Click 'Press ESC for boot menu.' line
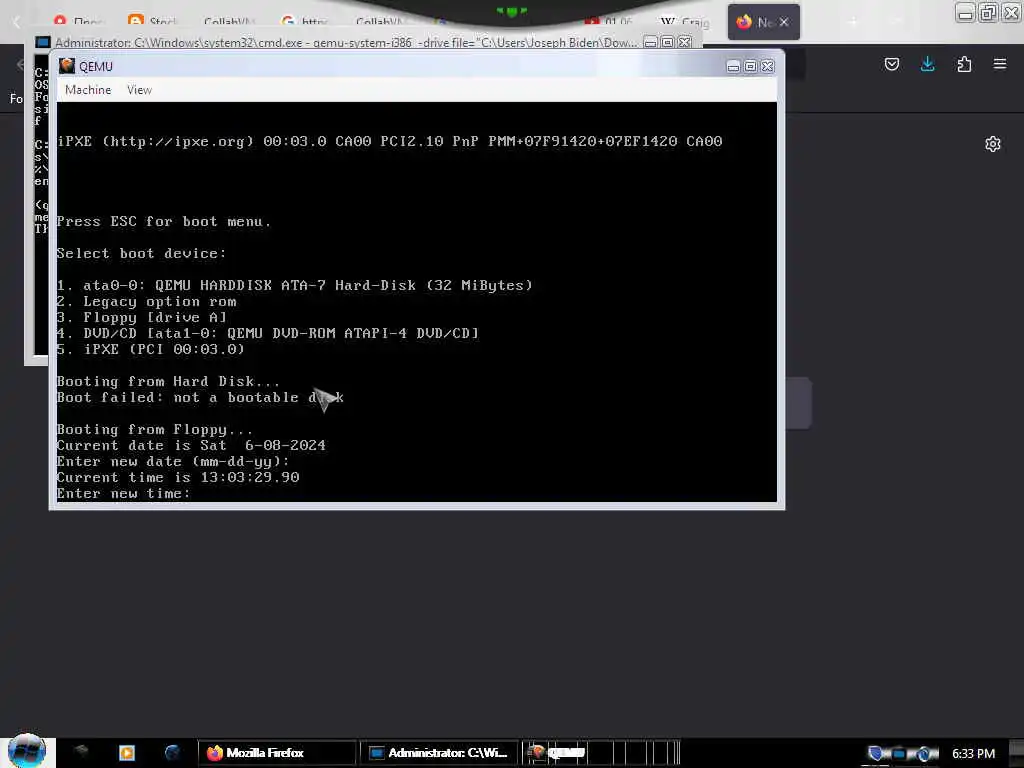Screen dimensions: 1024x768 tap(163, 221)
